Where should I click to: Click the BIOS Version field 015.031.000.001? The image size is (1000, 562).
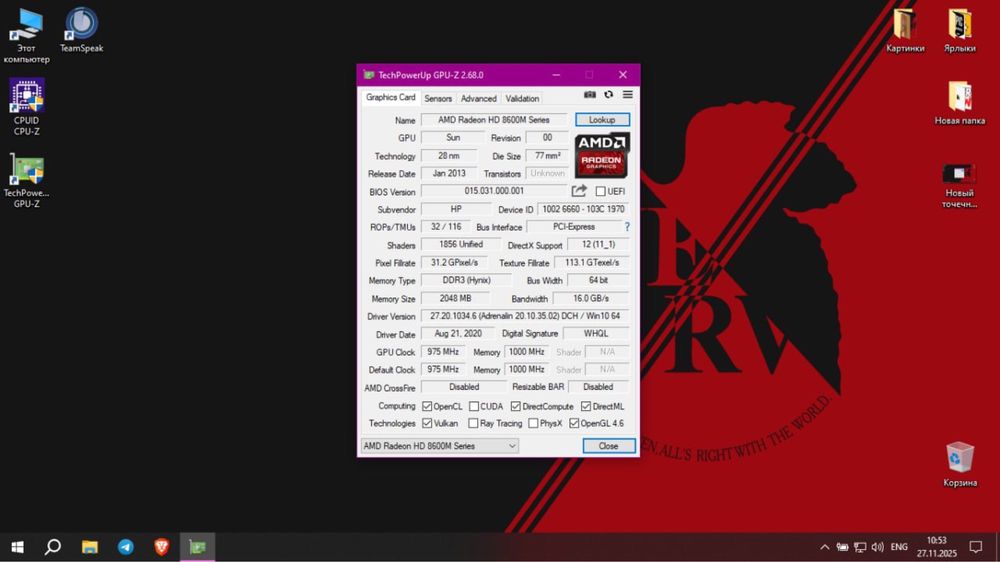pos(494,191)
